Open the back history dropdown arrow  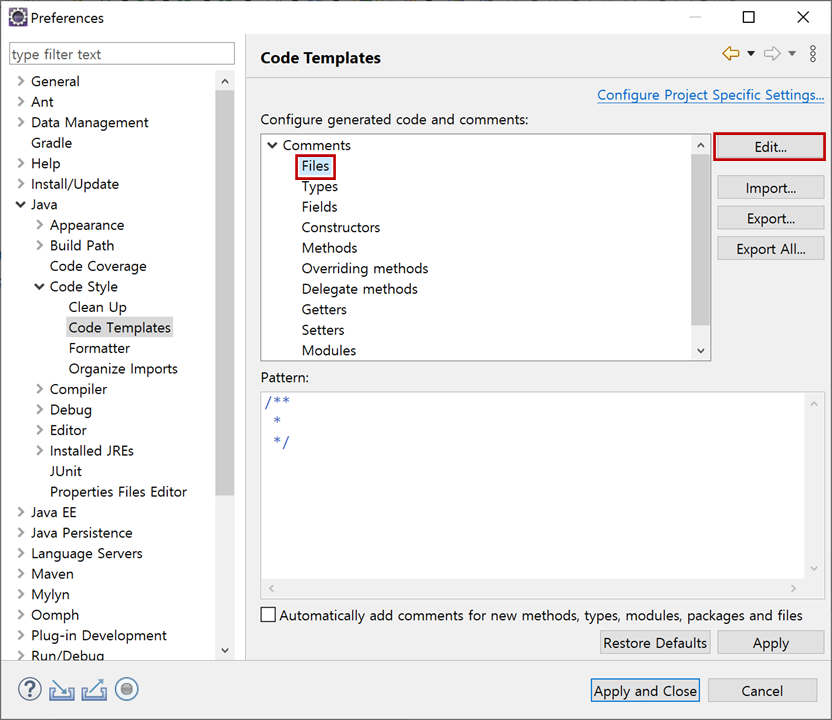[x=751, y=53]
